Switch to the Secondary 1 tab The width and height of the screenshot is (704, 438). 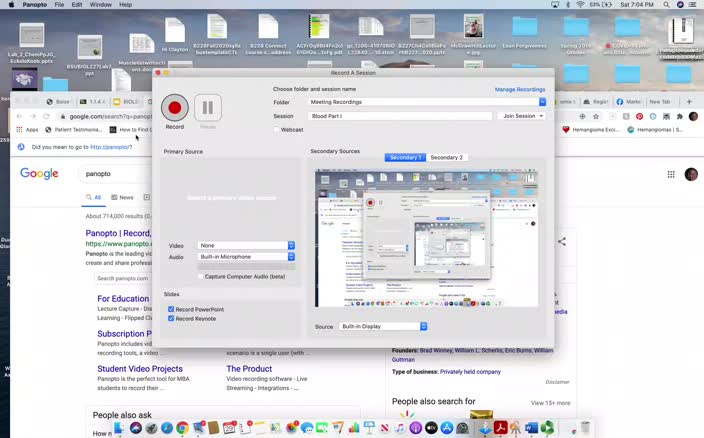[x=405, y=158]
